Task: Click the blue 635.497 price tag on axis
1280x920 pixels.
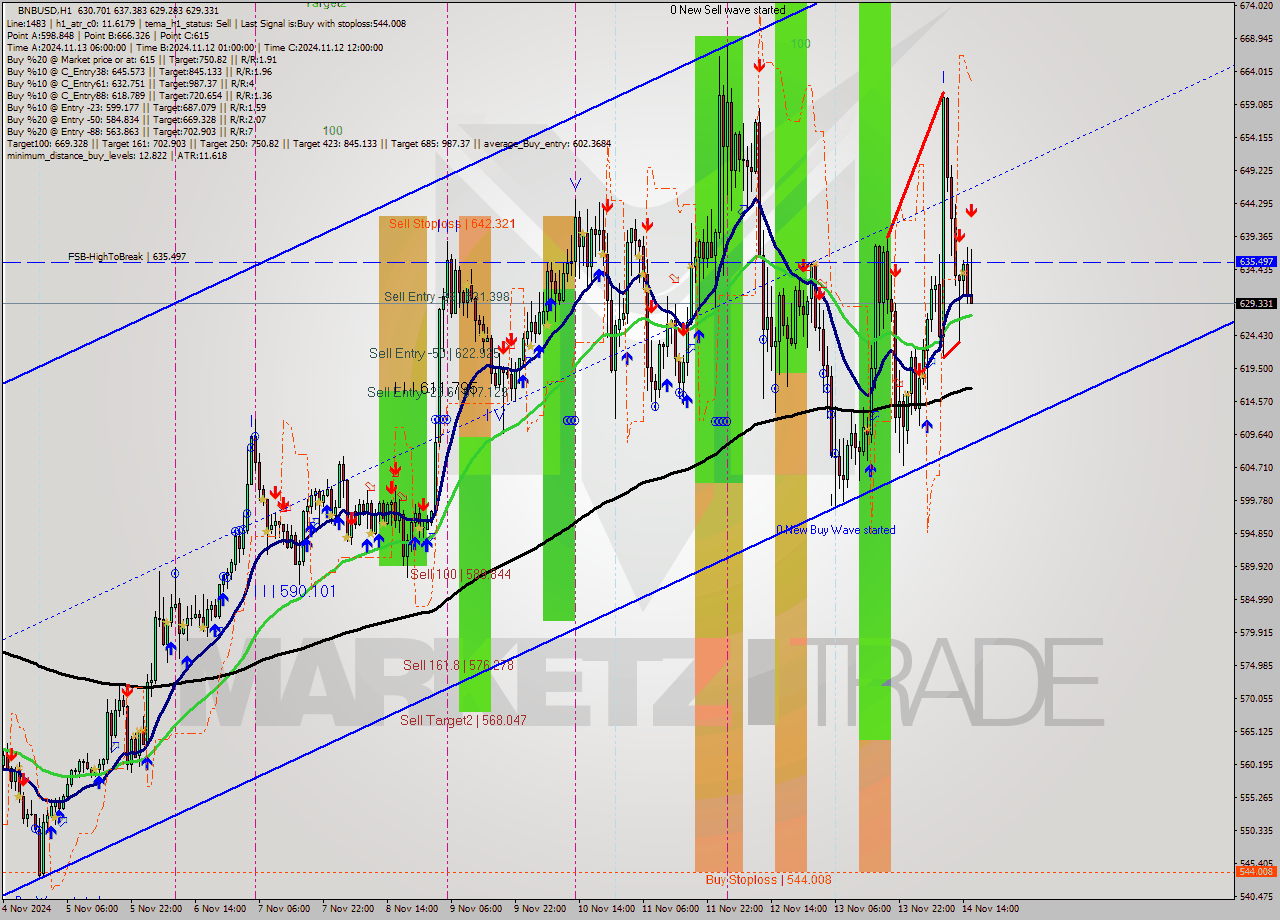Action: click(1256, 262)
